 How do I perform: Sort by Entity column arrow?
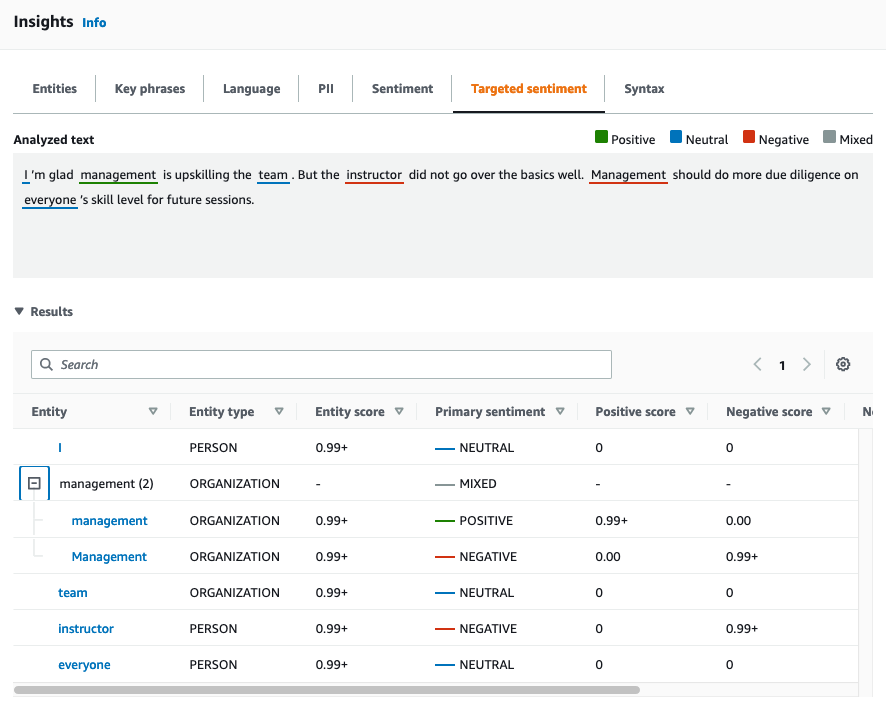pyautogui.click(x=153, y=412)
